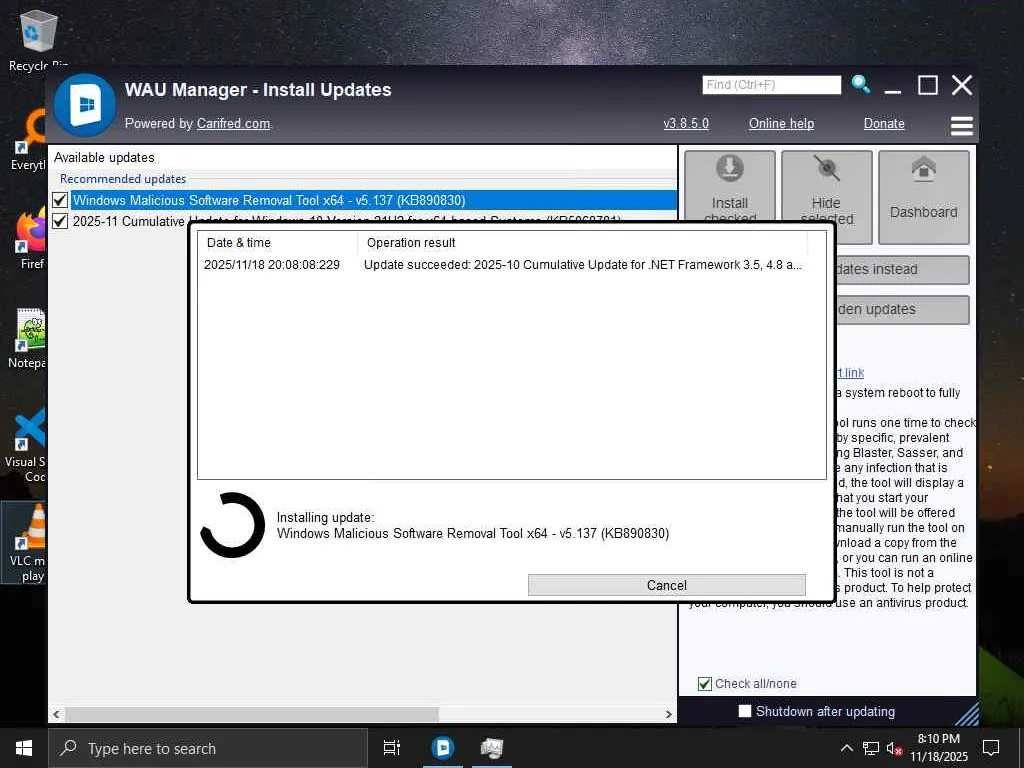Click the network tray icon
Viewport: 1024px width, 768px height.
tap(871, 748)
